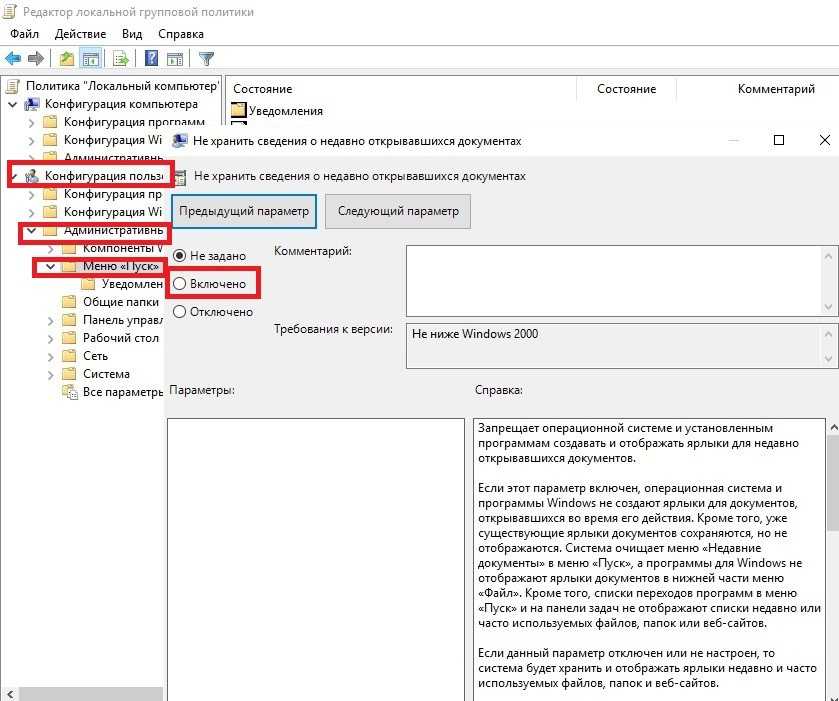The image size is (839, 701).
Task: Open the Вид menu
Action: coord(132,34)
